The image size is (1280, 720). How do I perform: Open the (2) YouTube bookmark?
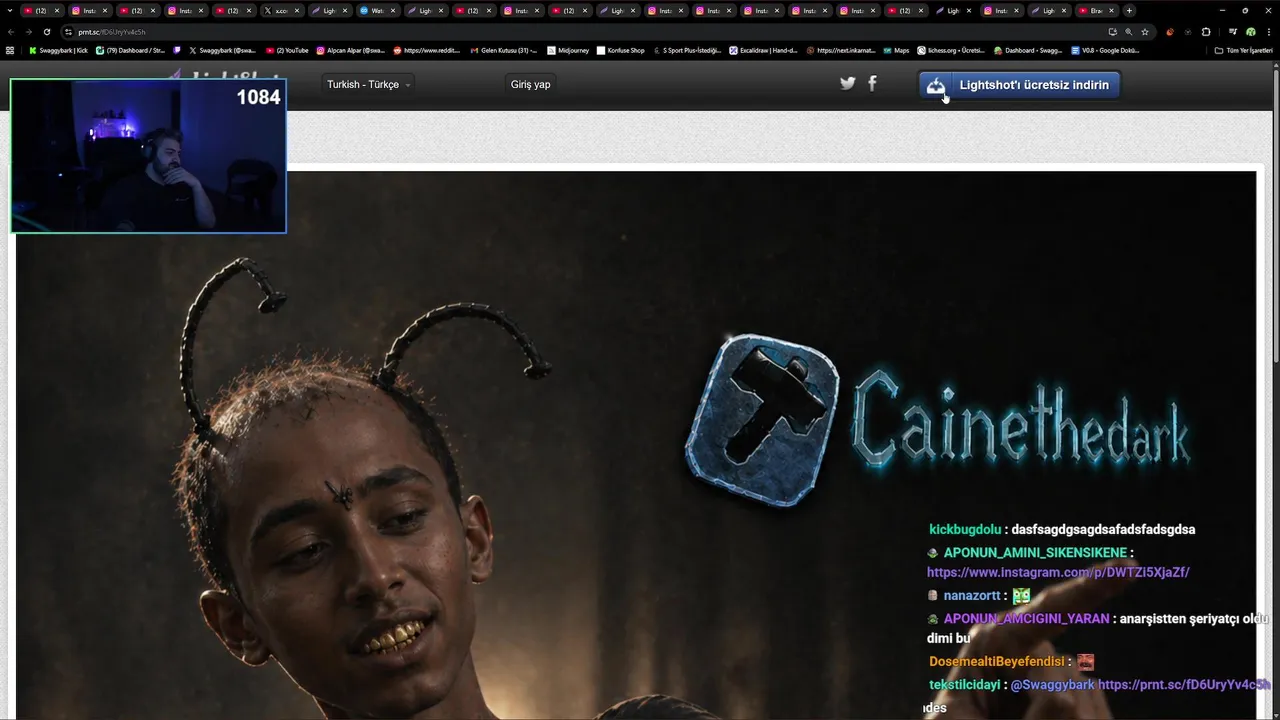tap(287, 50)
